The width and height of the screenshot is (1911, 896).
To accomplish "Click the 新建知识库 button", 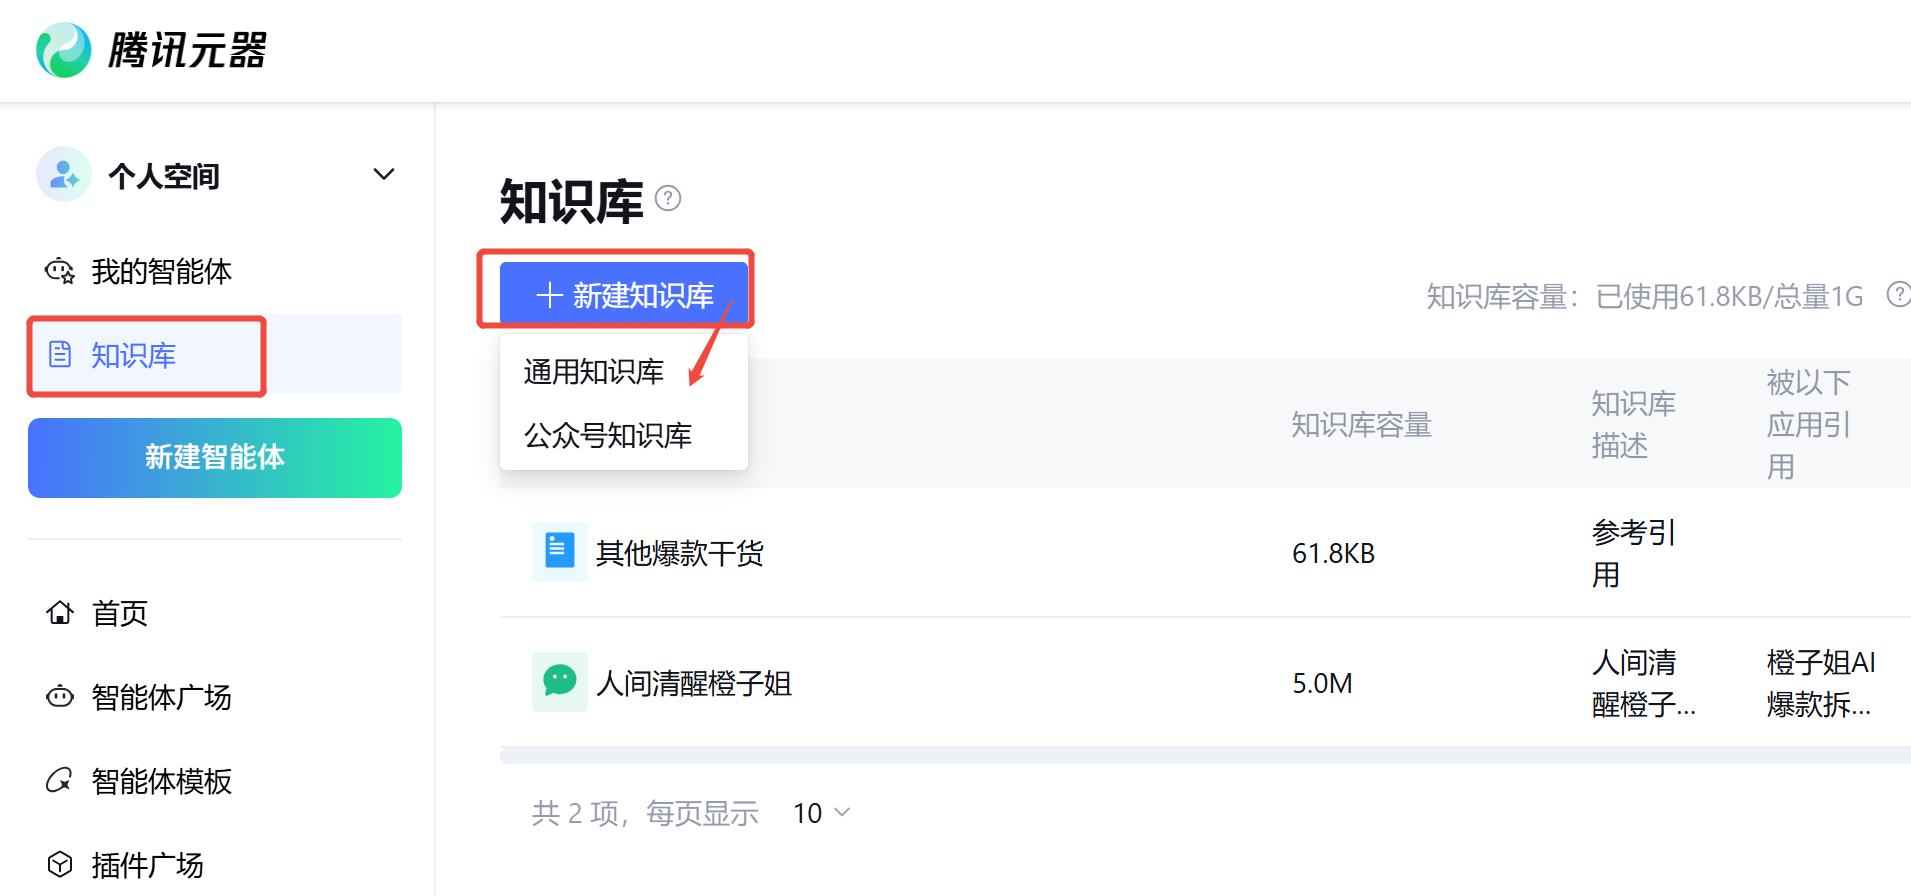I will tap(624, 295).
